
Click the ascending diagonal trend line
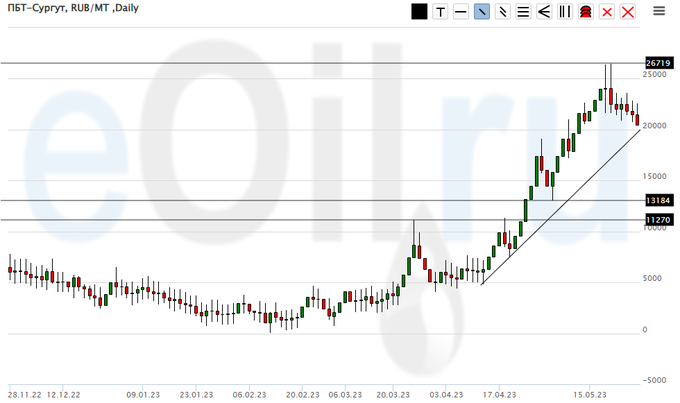click(560, 207)
